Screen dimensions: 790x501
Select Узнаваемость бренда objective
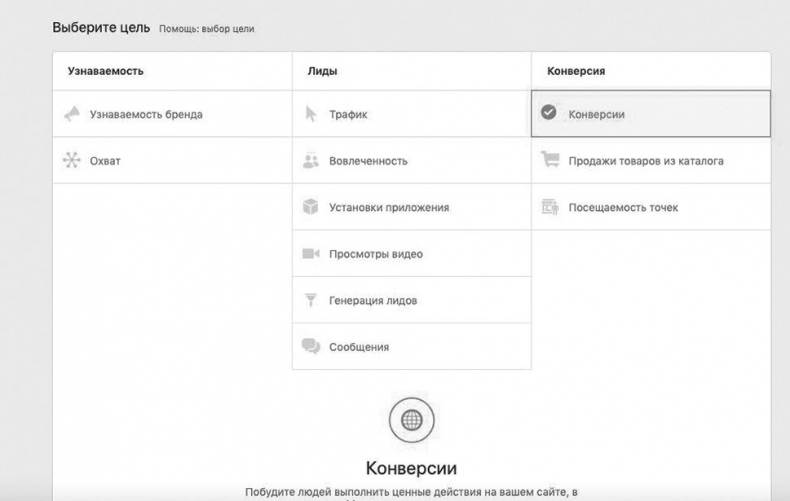pos(146,114)
